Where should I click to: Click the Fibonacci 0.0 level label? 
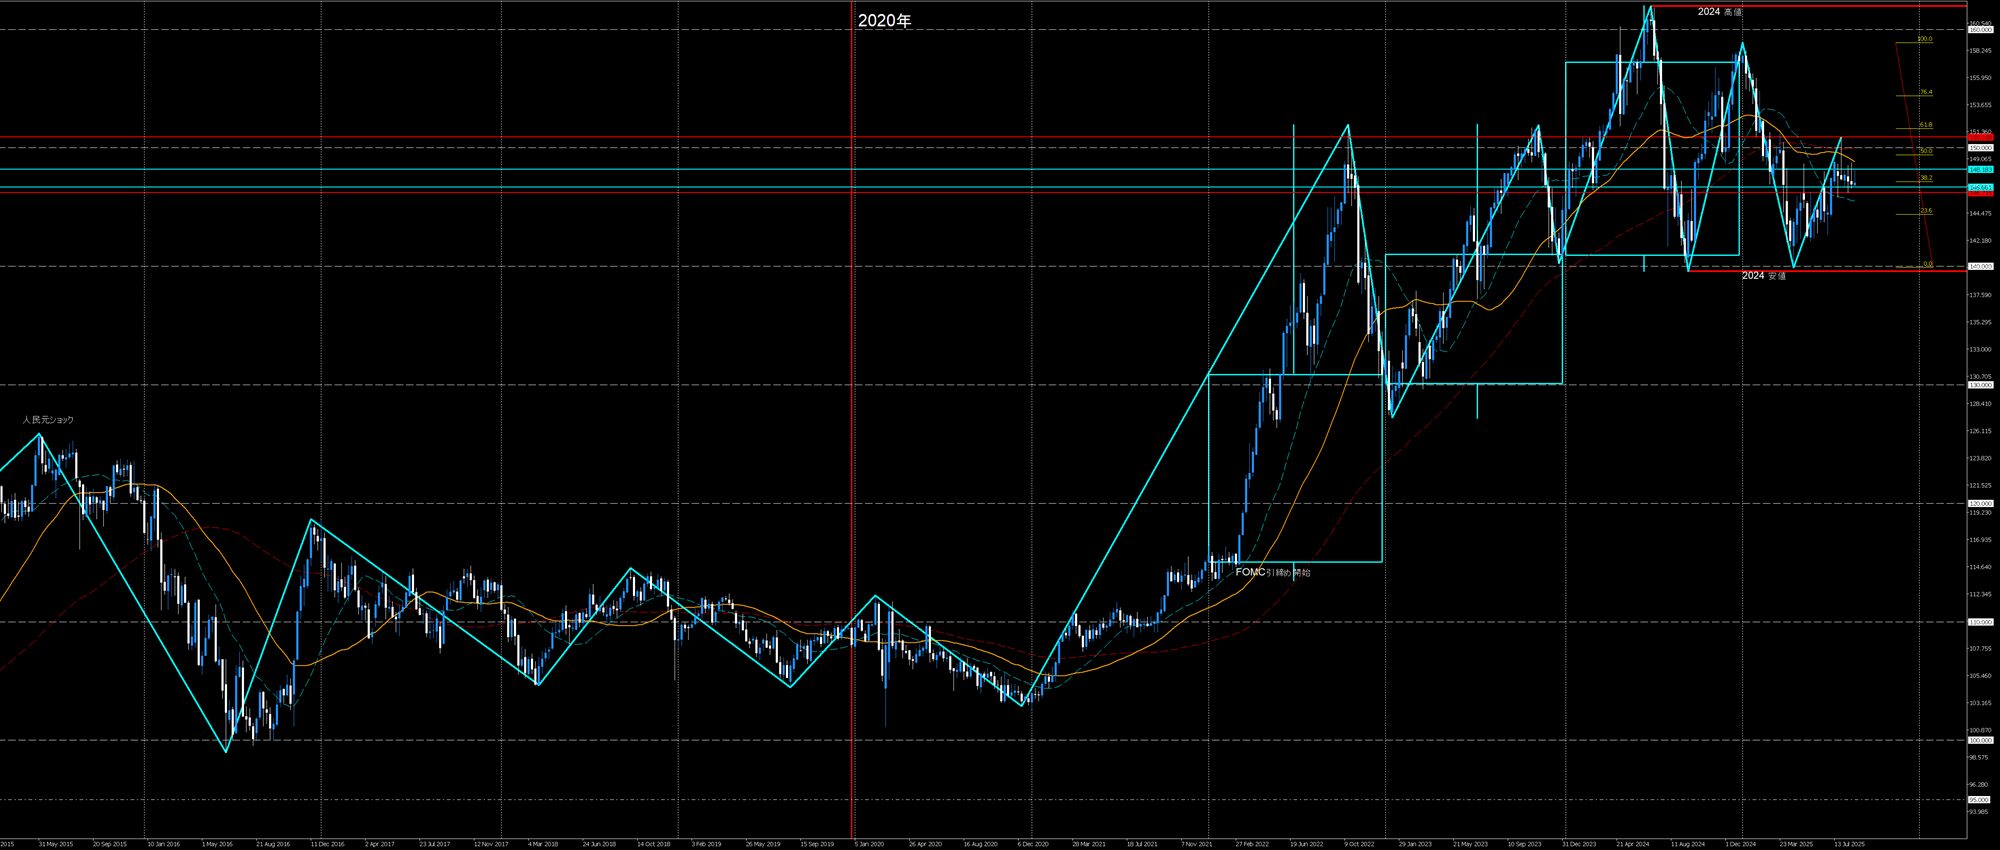pyautogui.click(x=1927, y=264)
